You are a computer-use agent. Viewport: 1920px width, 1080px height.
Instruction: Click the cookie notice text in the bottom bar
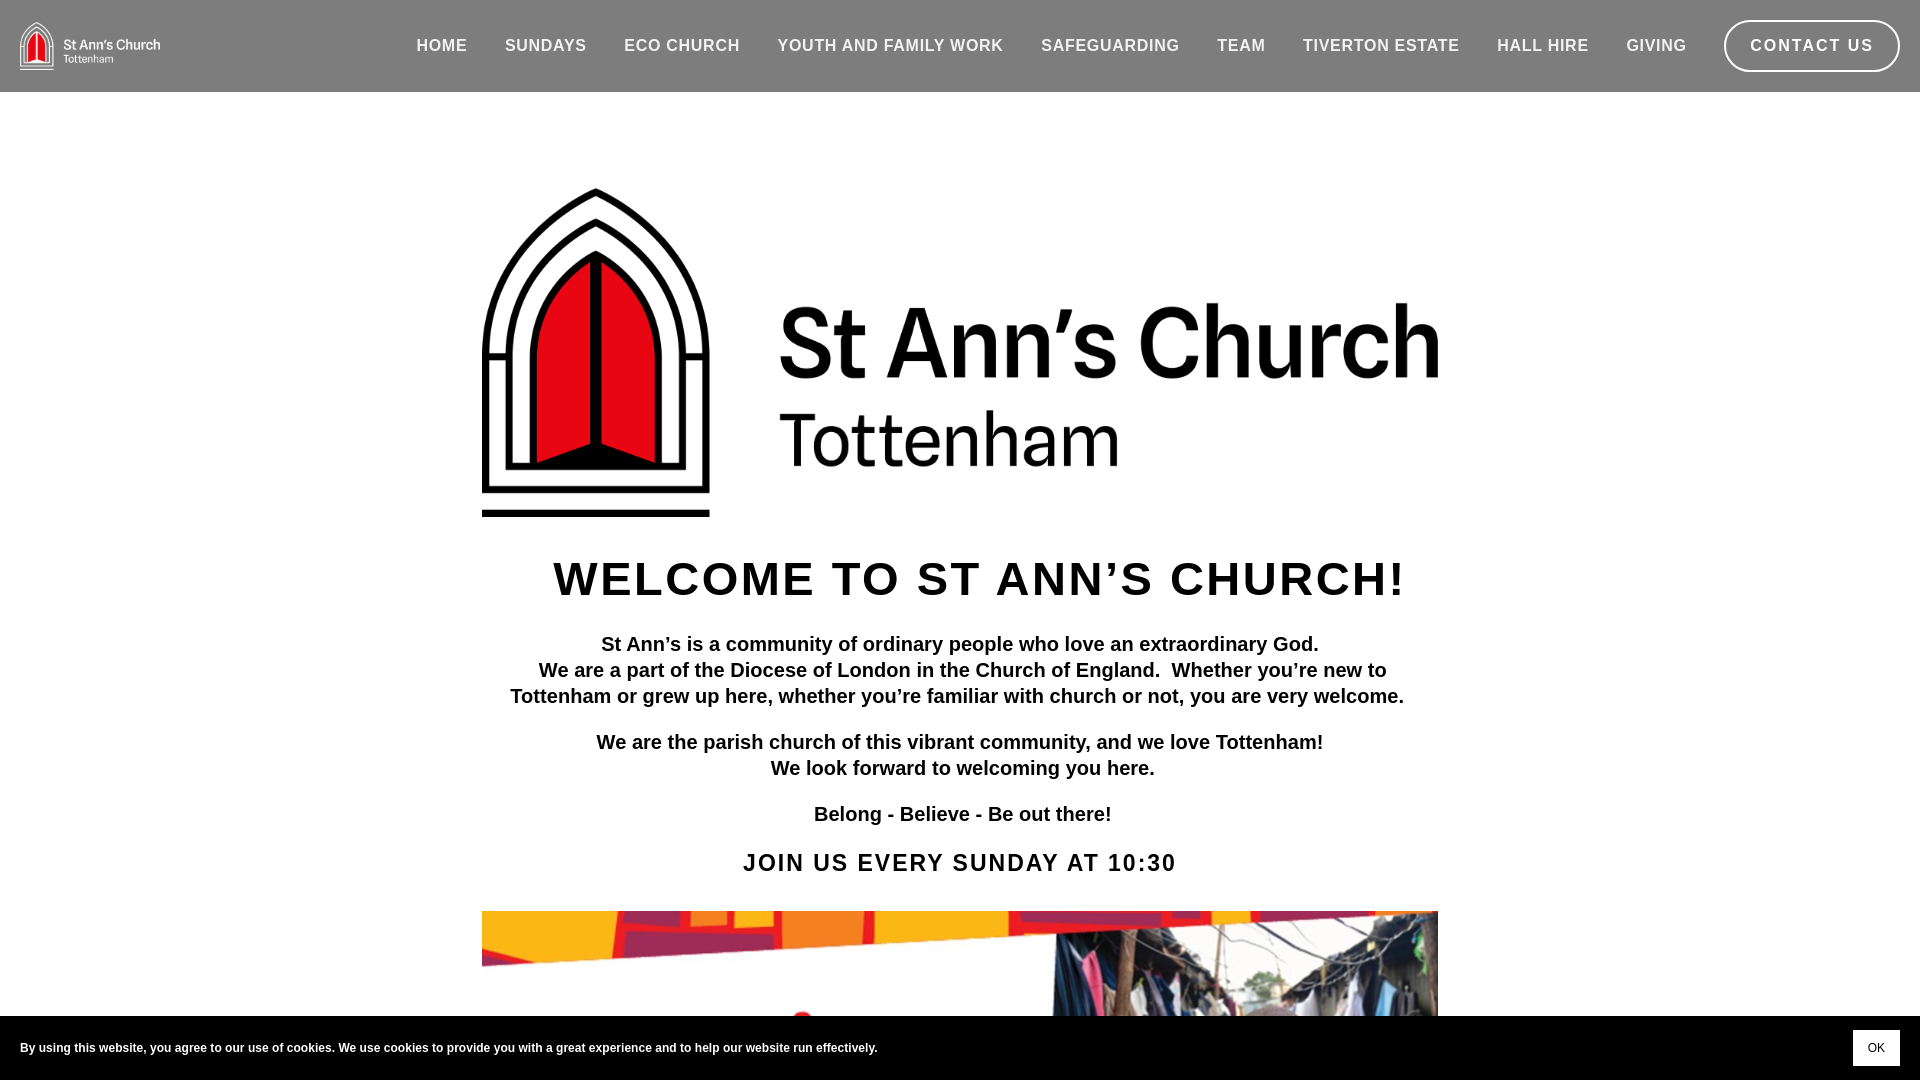449,1048
